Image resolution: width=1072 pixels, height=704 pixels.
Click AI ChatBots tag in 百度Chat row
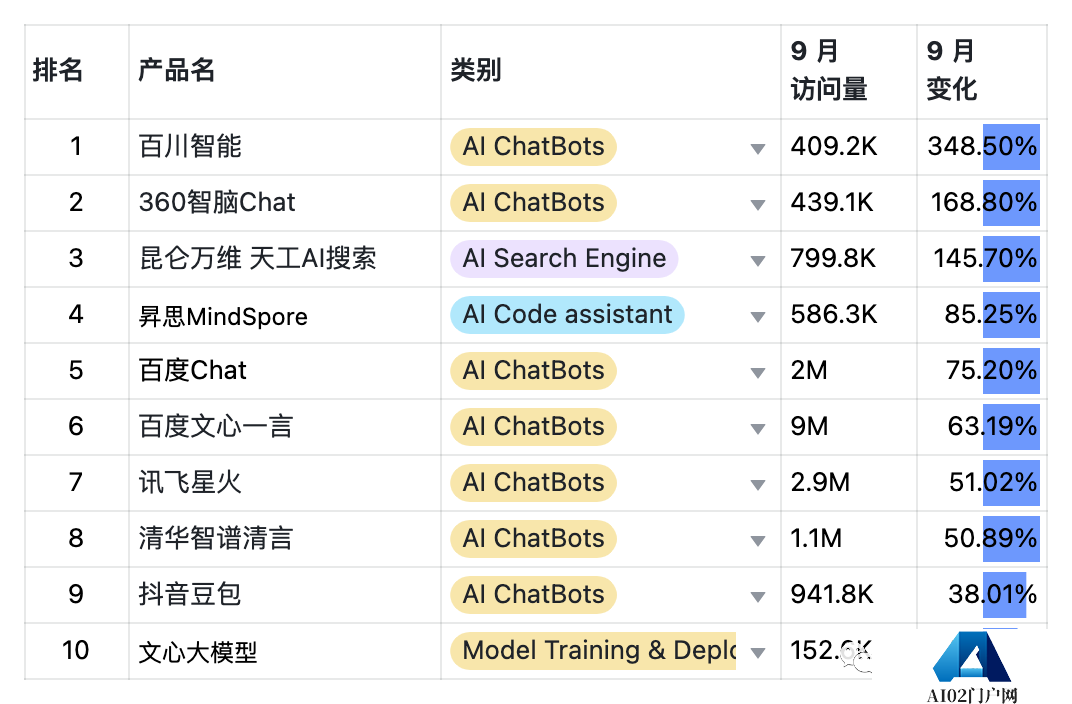click(x=533, y=370)
